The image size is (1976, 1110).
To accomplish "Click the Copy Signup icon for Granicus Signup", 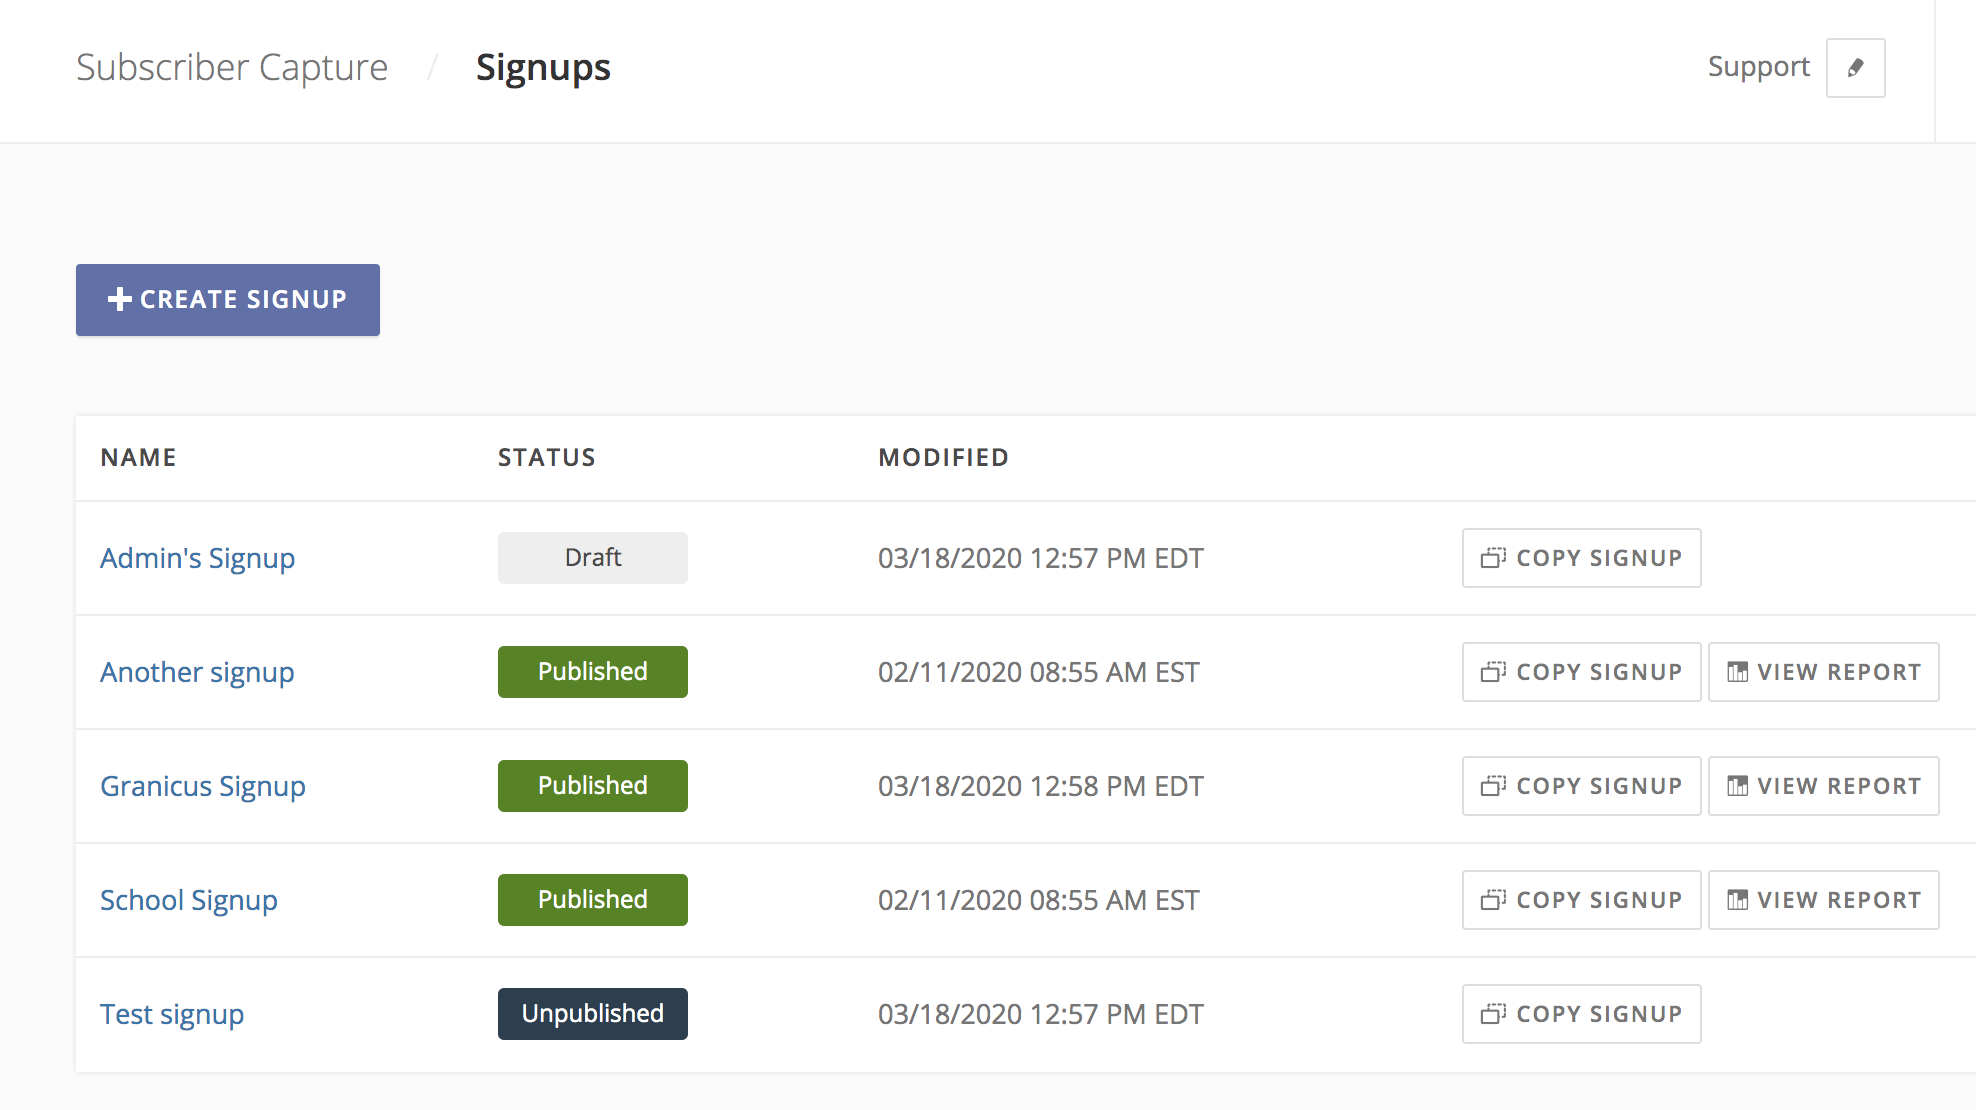I will (1492, 786).
